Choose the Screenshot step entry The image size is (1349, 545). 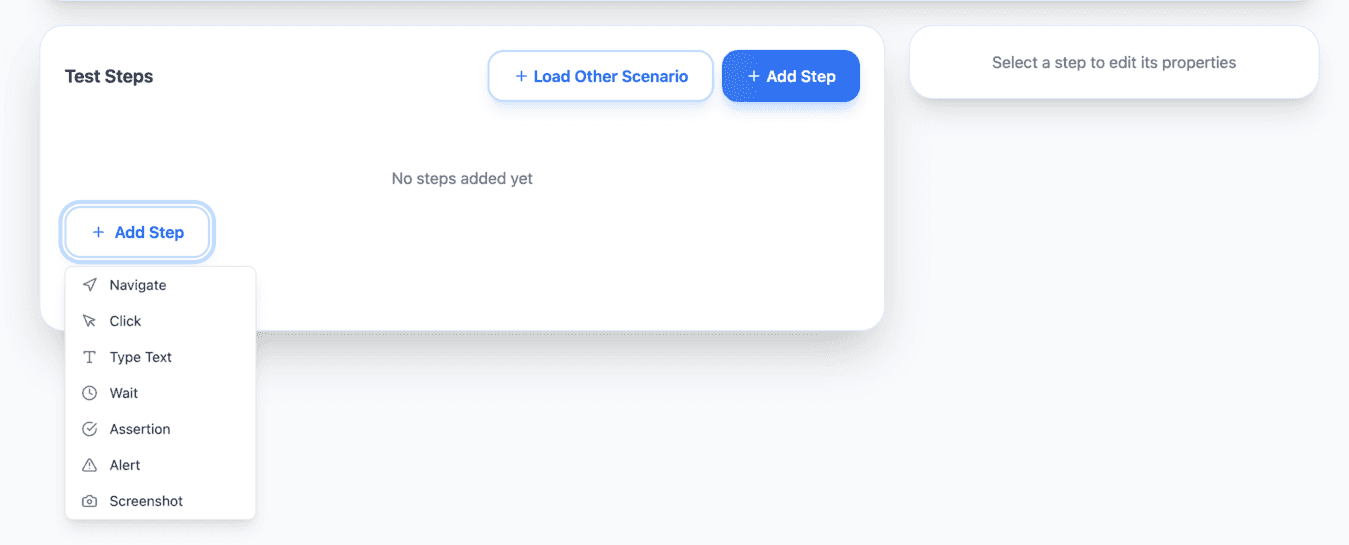point(146,501)
